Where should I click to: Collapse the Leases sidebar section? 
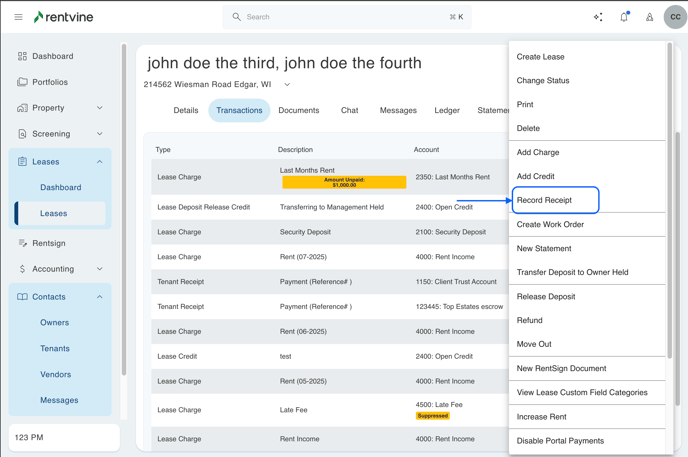tap(99, 162)
